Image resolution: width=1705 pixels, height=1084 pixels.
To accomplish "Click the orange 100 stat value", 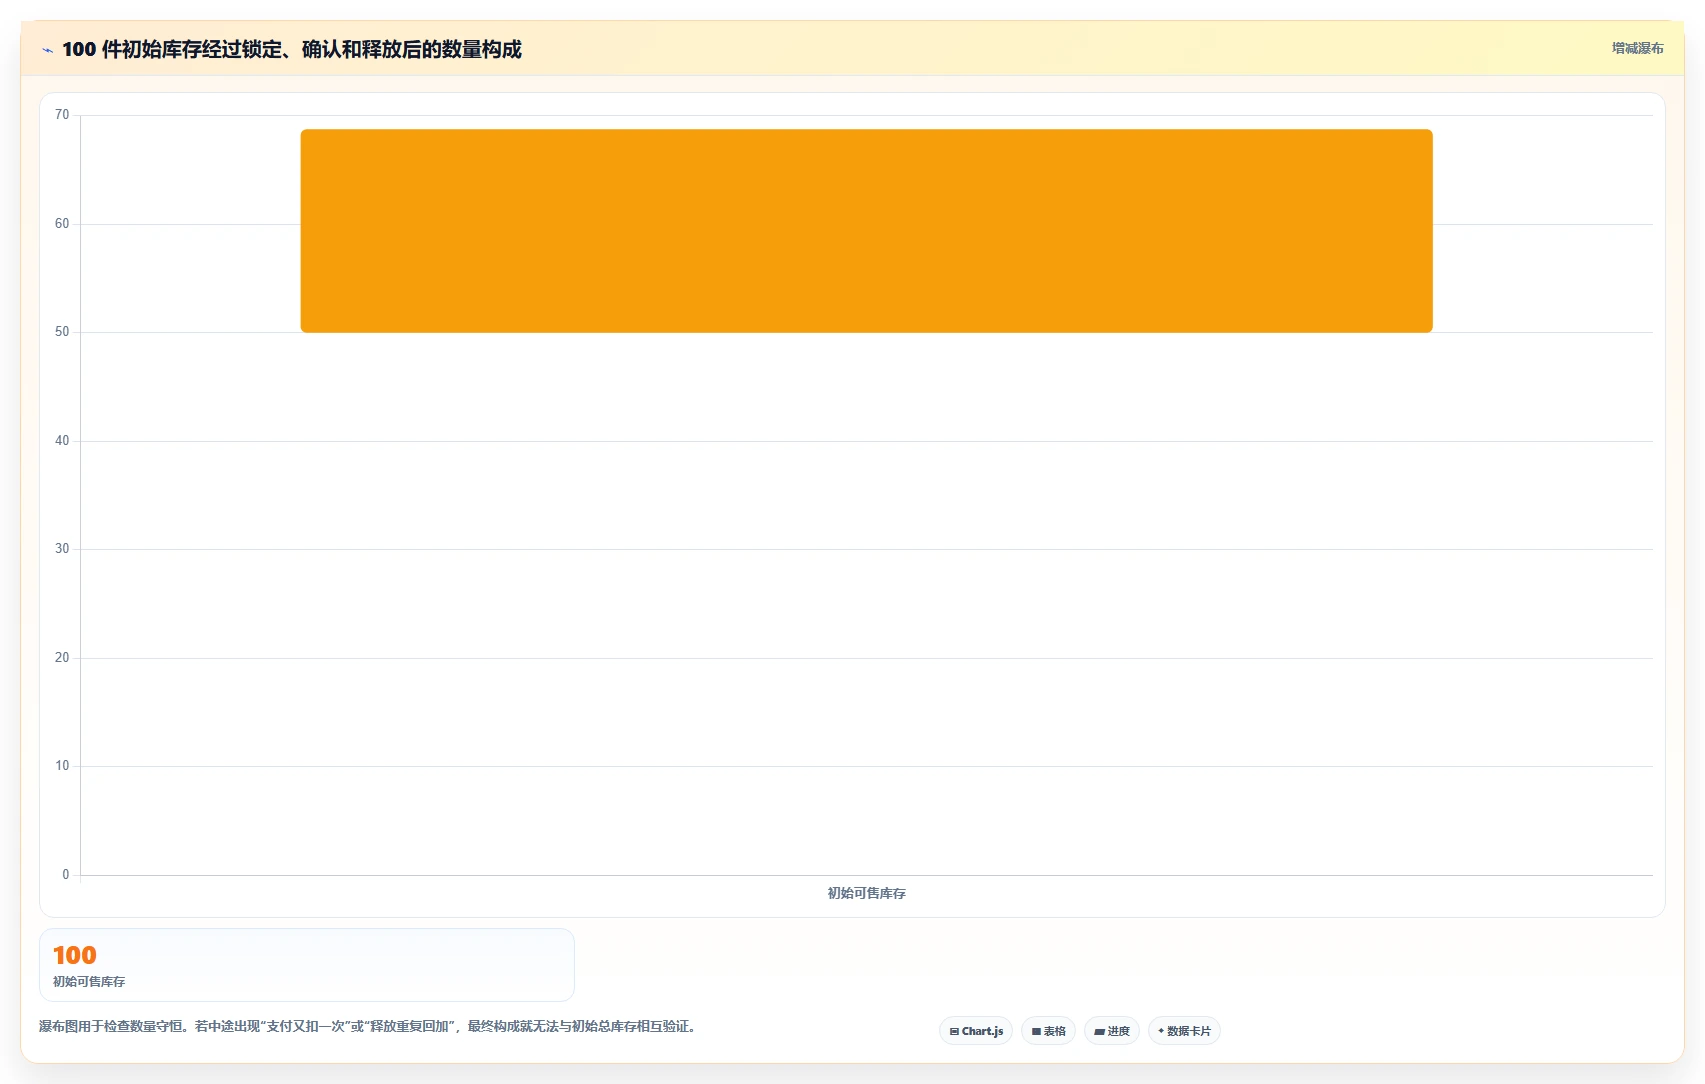I will pos(75,955).
